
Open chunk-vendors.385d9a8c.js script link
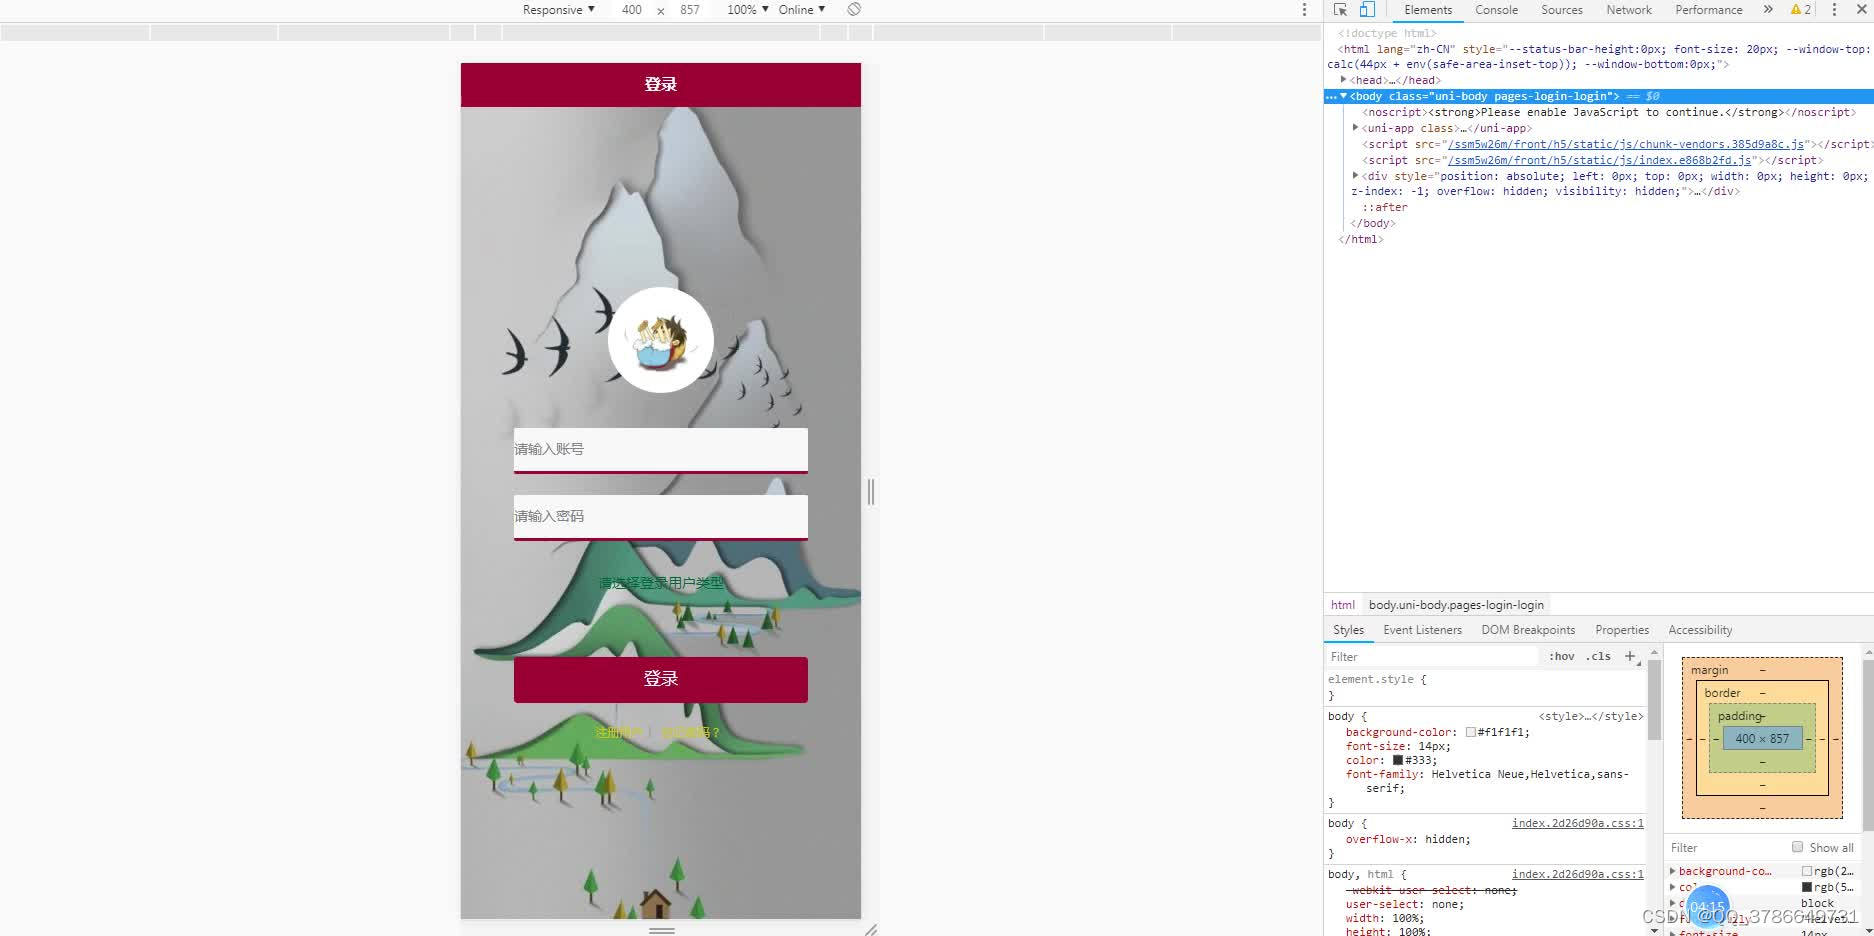pos(1627,144)
